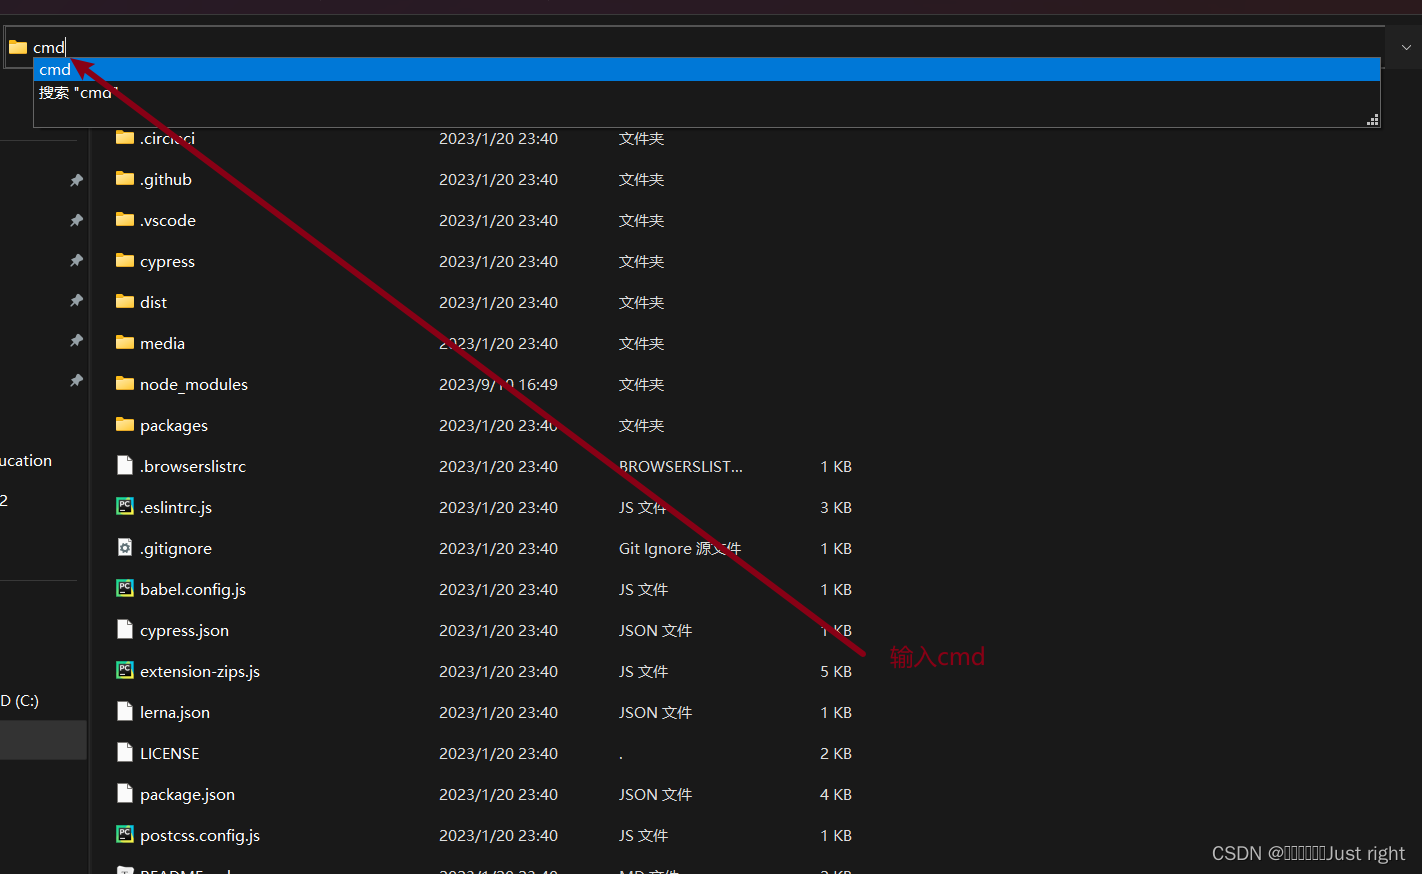Select the node_modules folder icon
This screenshot has height=874, width=1422.
pos(125,384)
